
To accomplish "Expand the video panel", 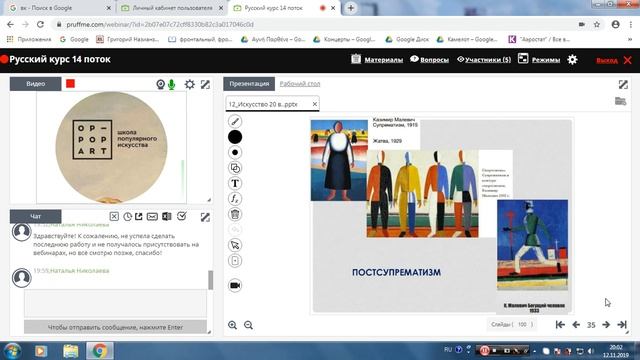I will [x=205, y=84].
